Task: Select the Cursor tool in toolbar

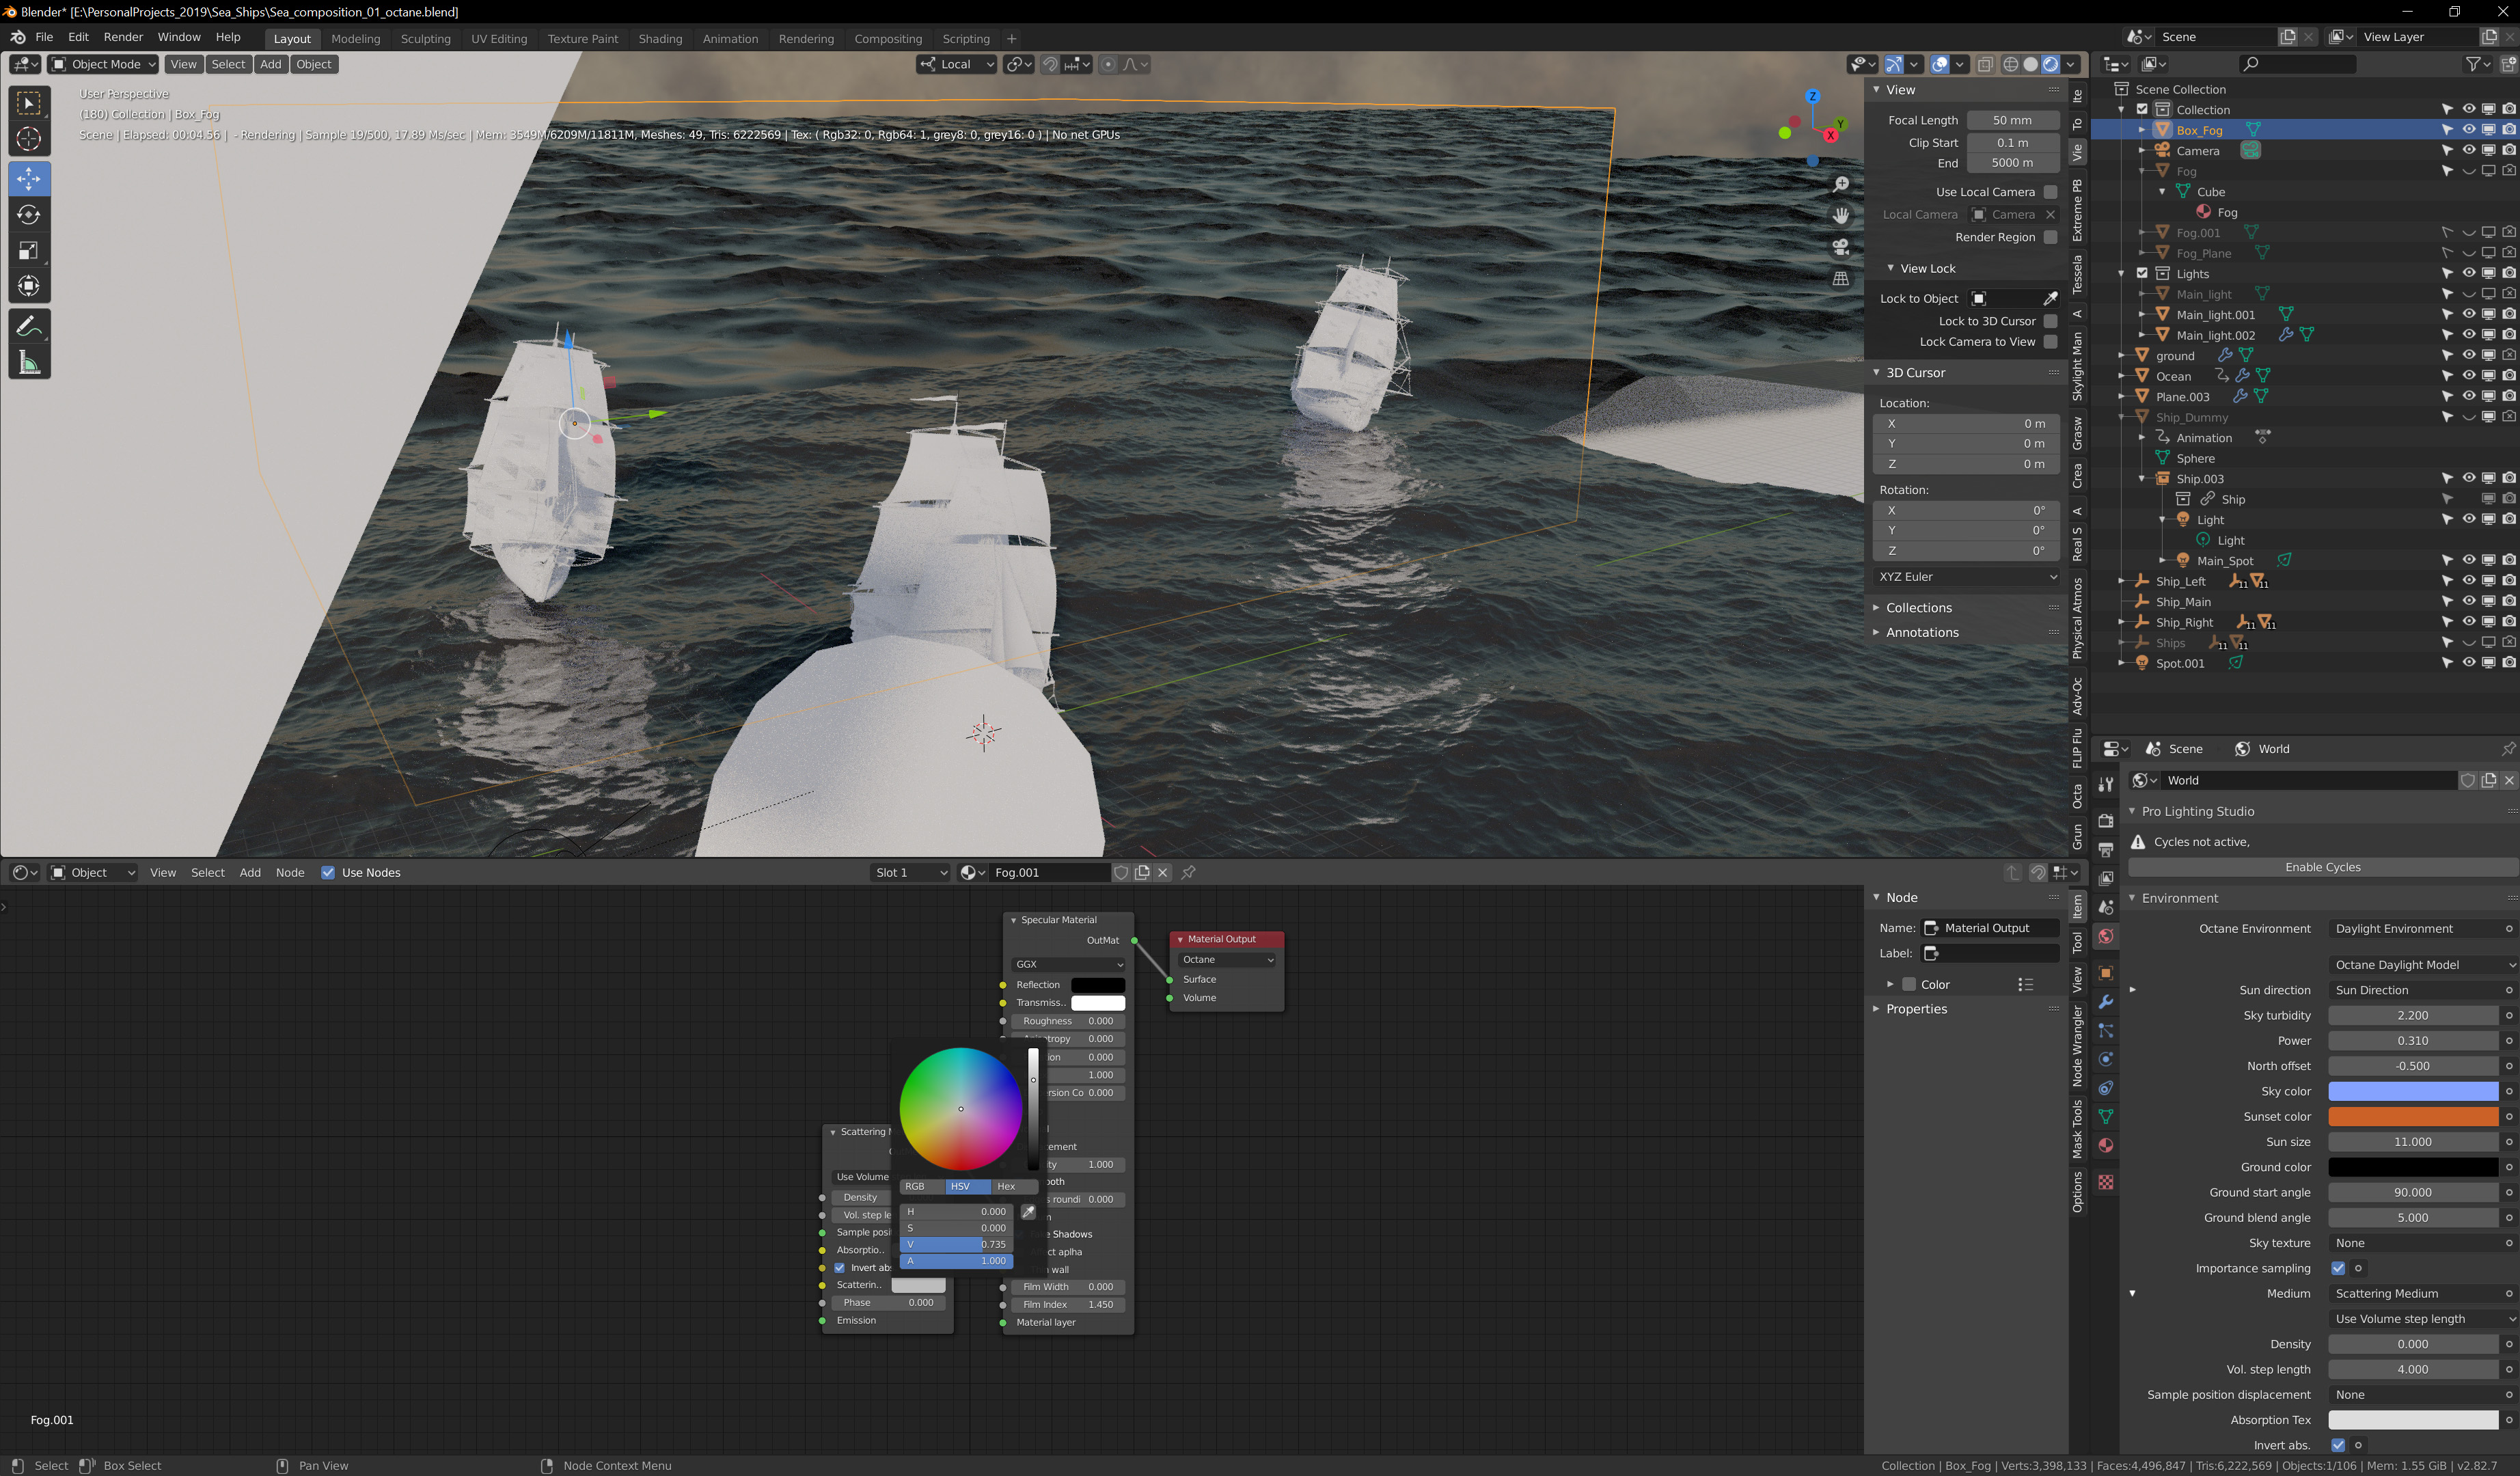Action: [29, 139]
